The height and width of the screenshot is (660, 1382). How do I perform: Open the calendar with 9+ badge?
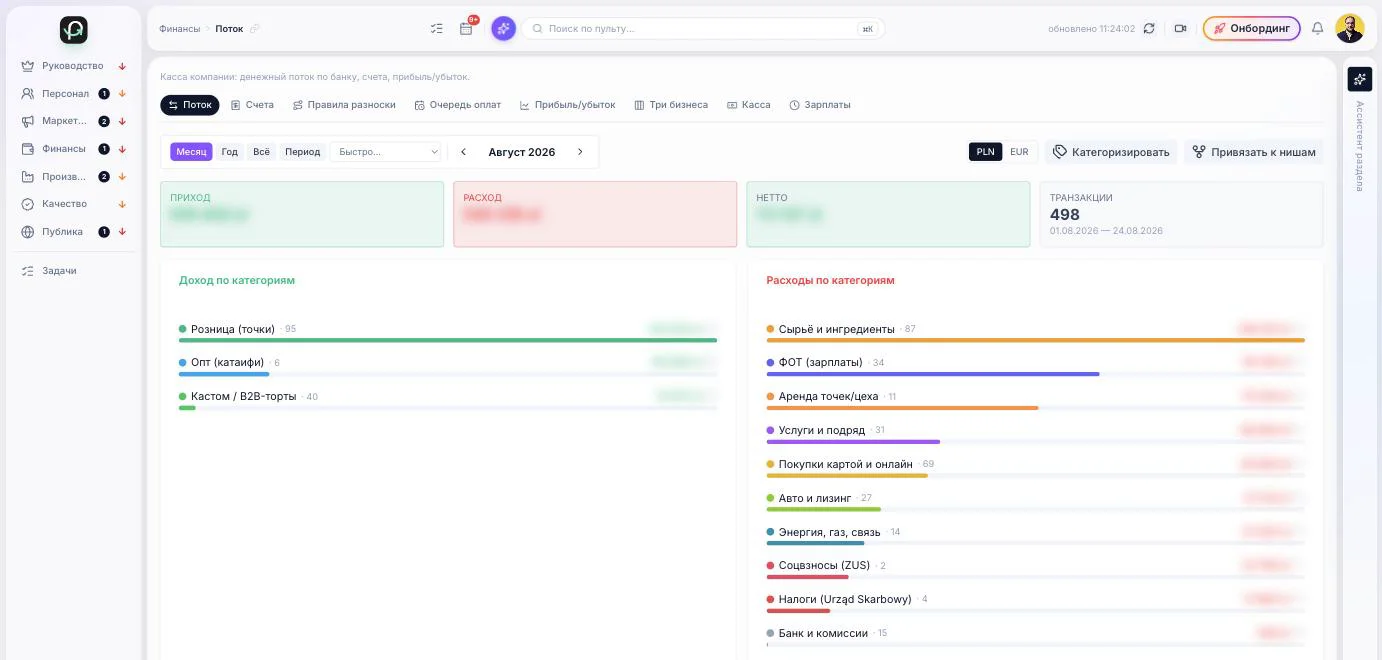point(466,29)
